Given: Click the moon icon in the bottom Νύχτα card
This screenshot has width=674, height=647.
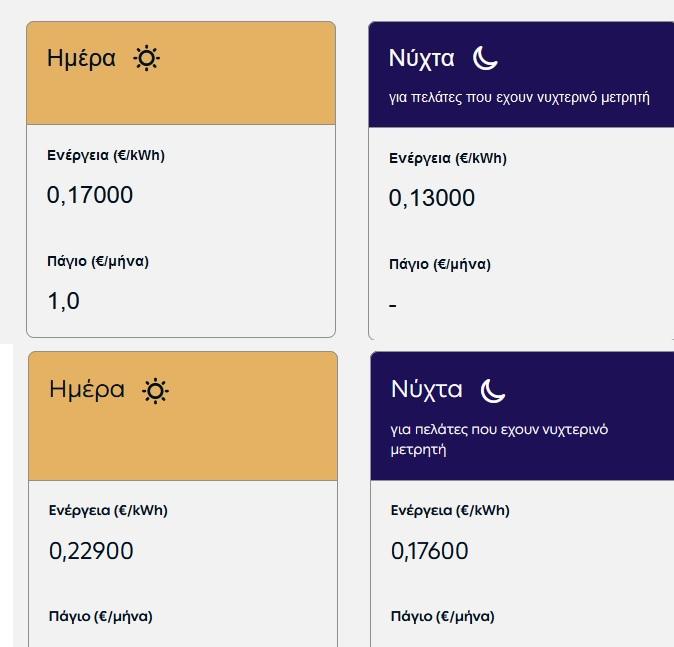Looking at the screenshot, I should 493,391.
